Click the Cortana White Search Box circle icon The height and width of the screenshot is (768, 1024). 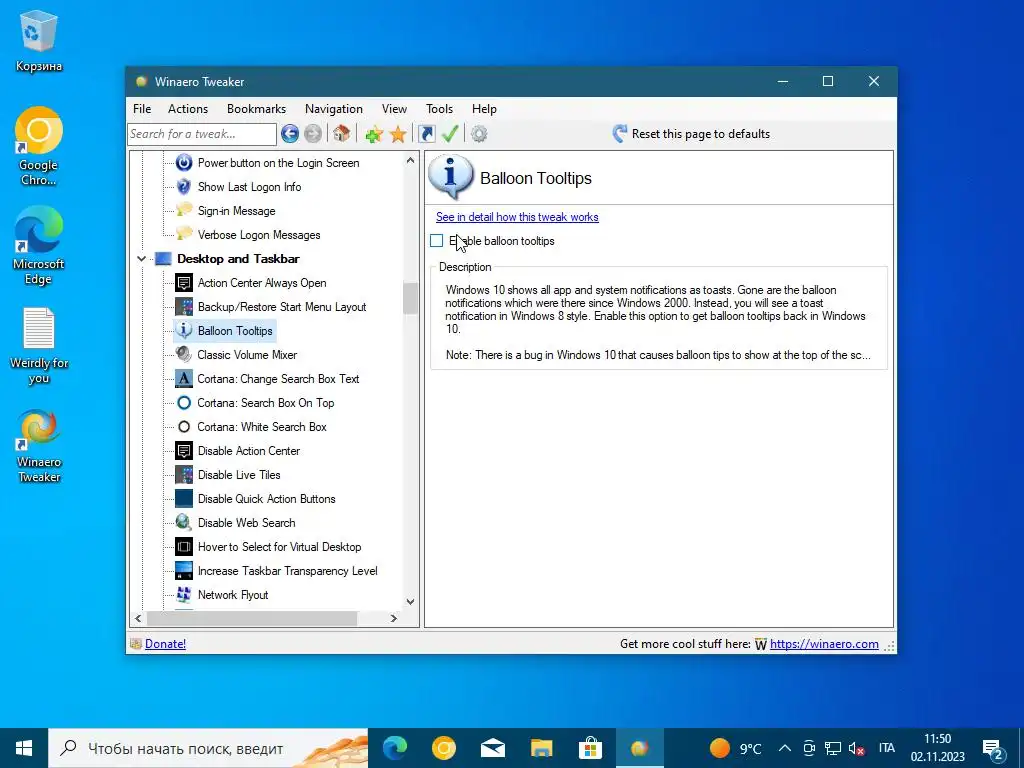[x=184, y=426]
